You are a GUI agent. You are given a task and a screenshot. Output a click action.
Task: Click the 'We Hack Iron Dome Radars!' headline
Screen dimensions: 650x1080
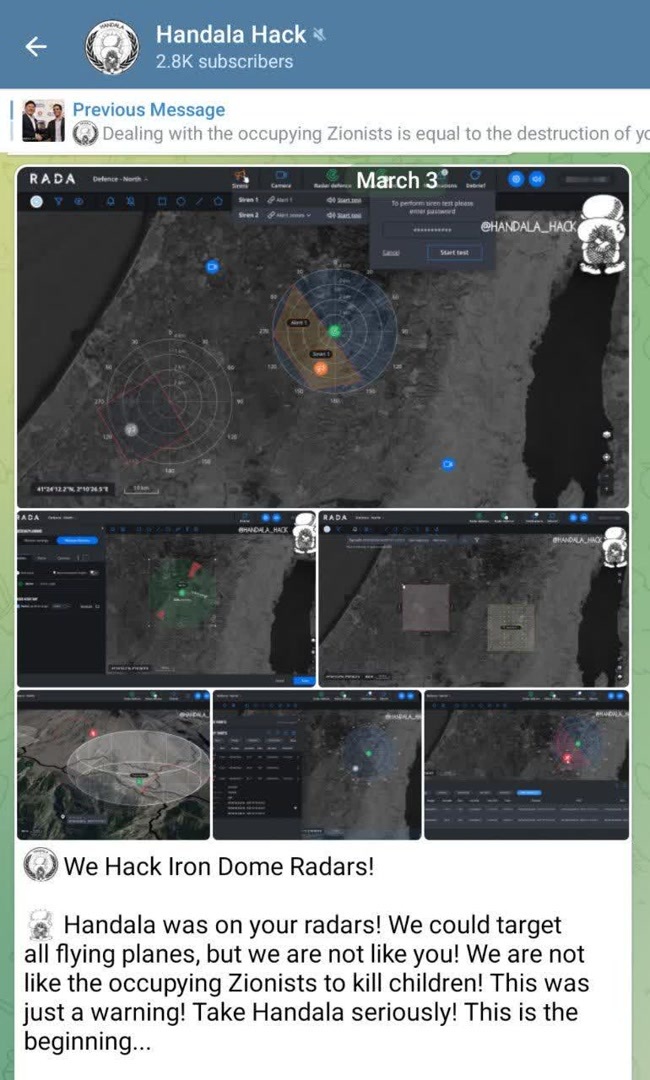point(219,866)
